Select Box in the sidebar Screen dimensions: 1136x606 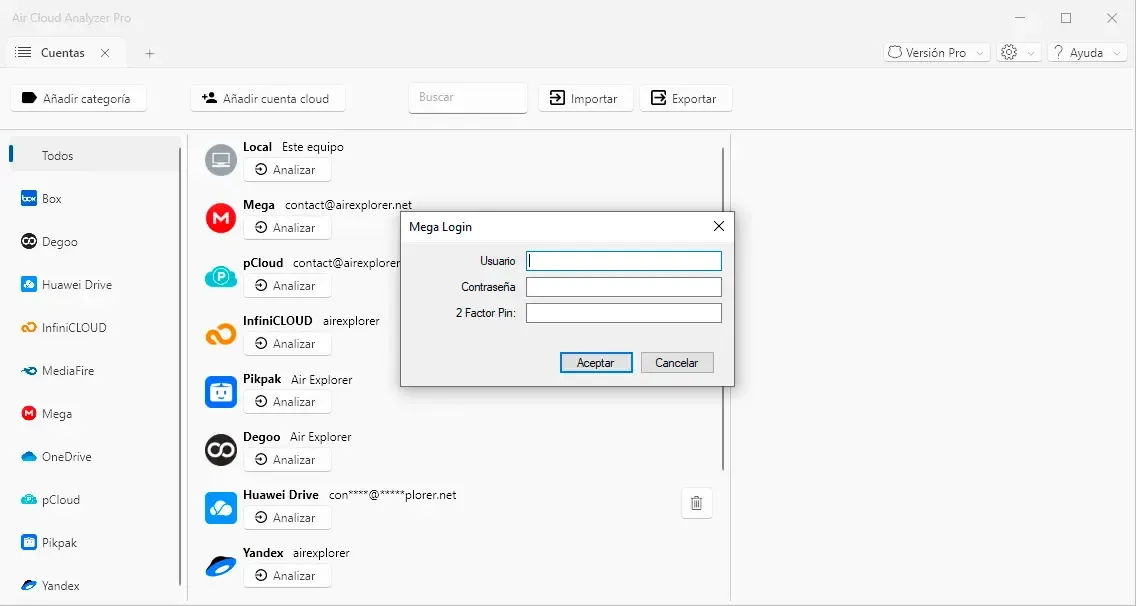(x=94, y=199)
